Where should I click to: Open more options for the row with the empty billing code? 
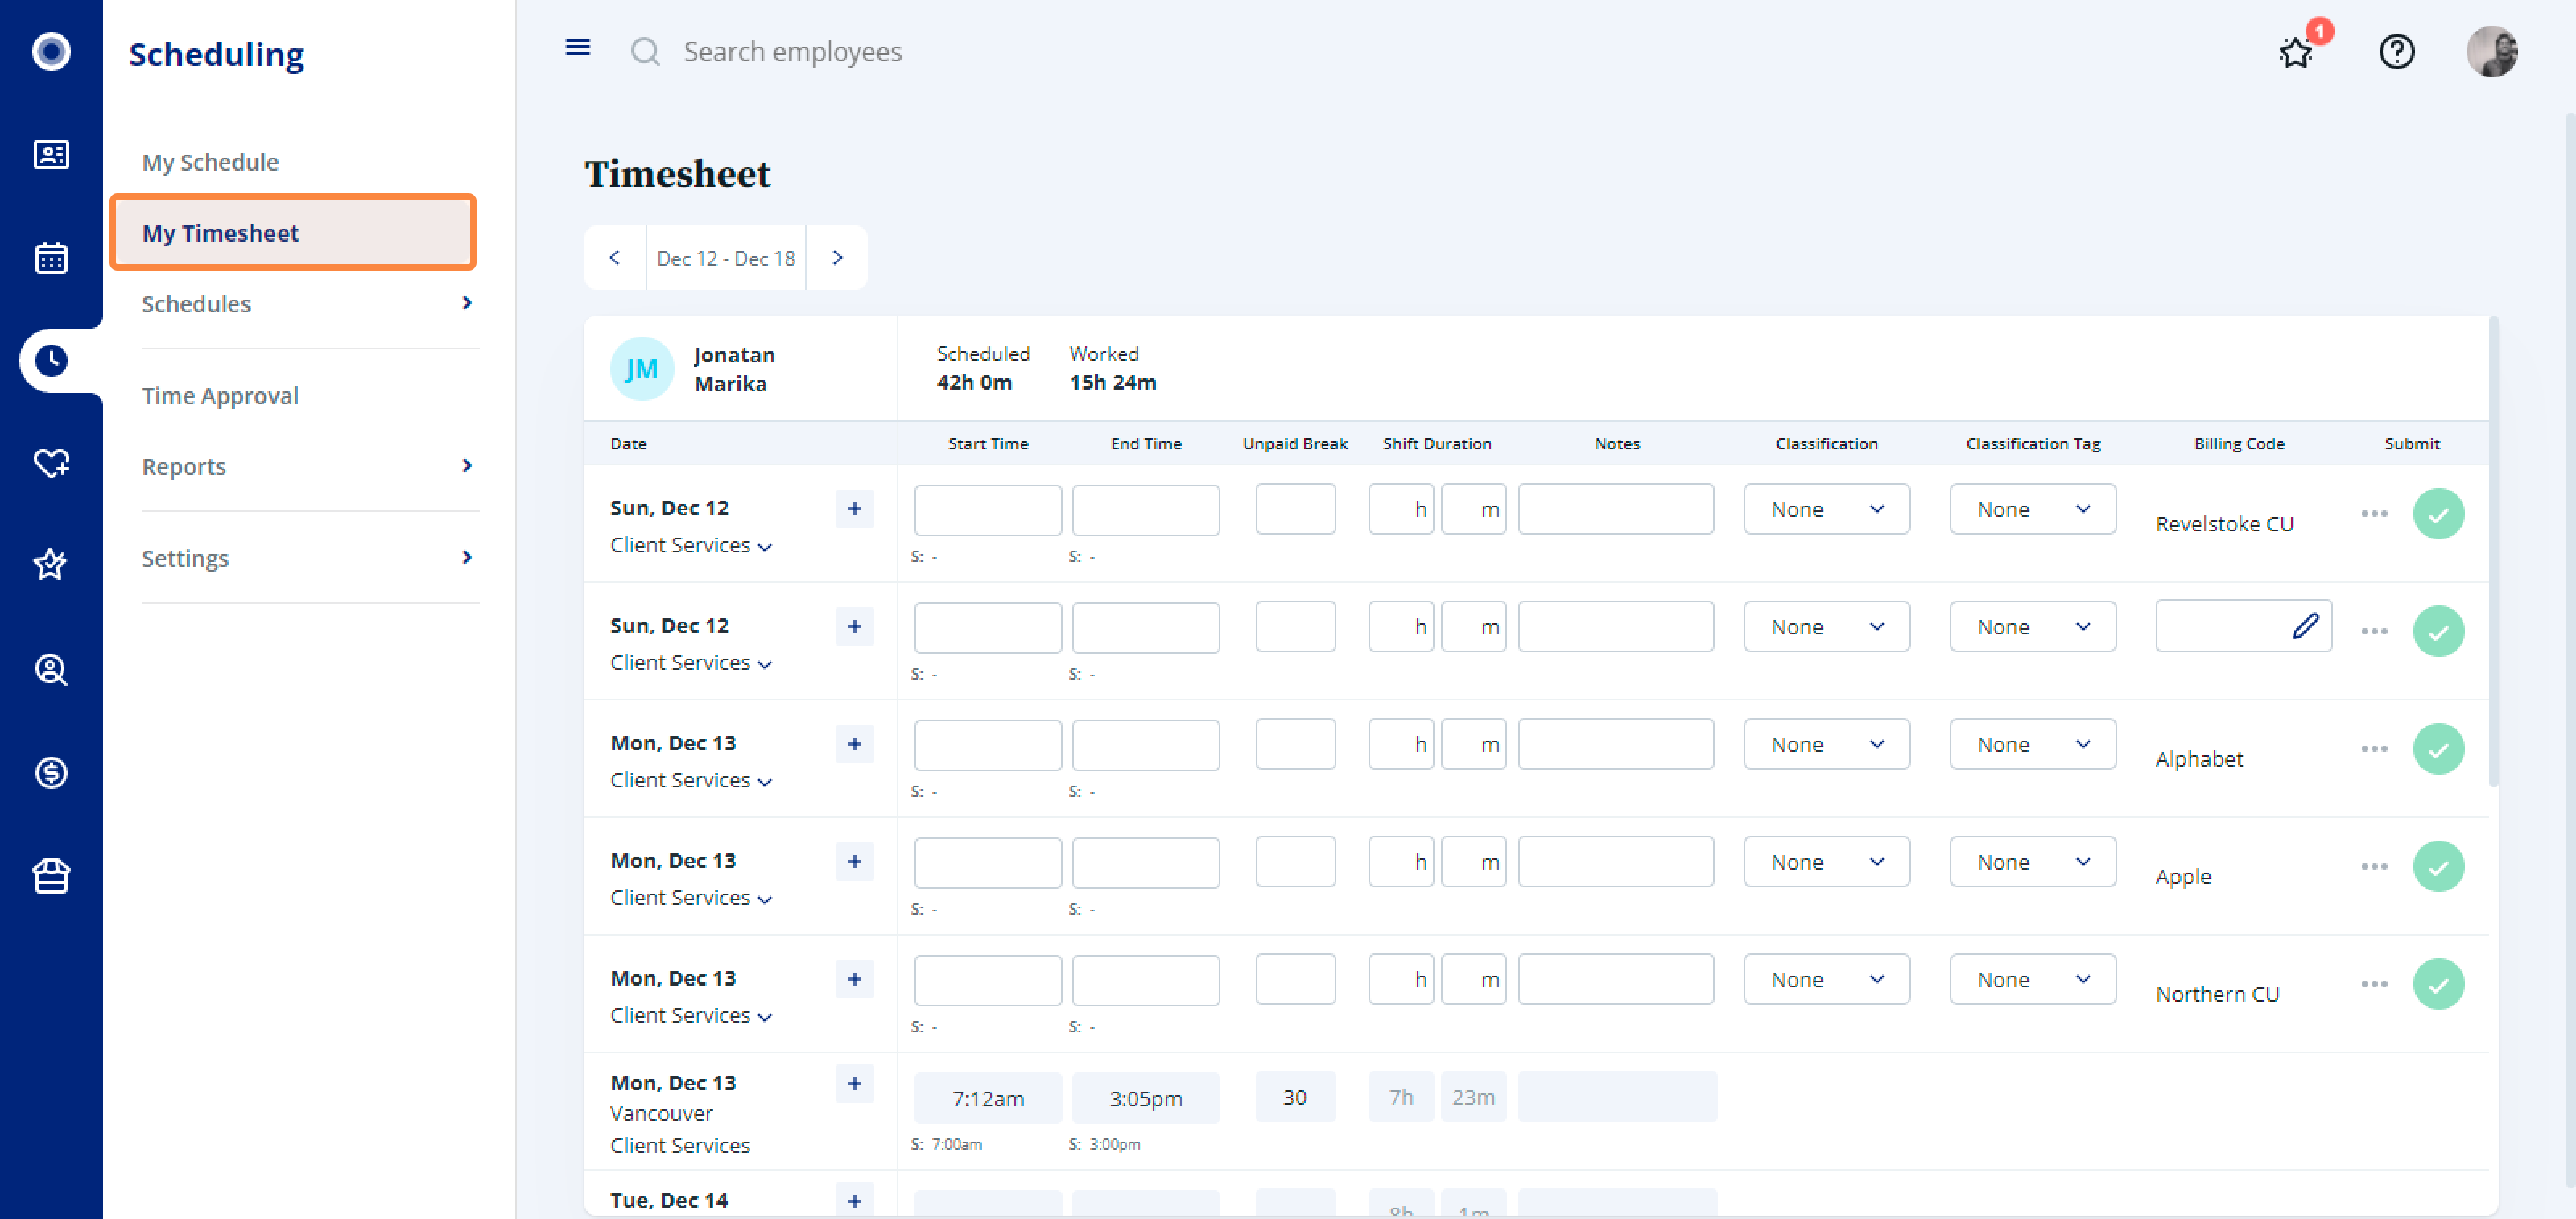pos(2374,631)
